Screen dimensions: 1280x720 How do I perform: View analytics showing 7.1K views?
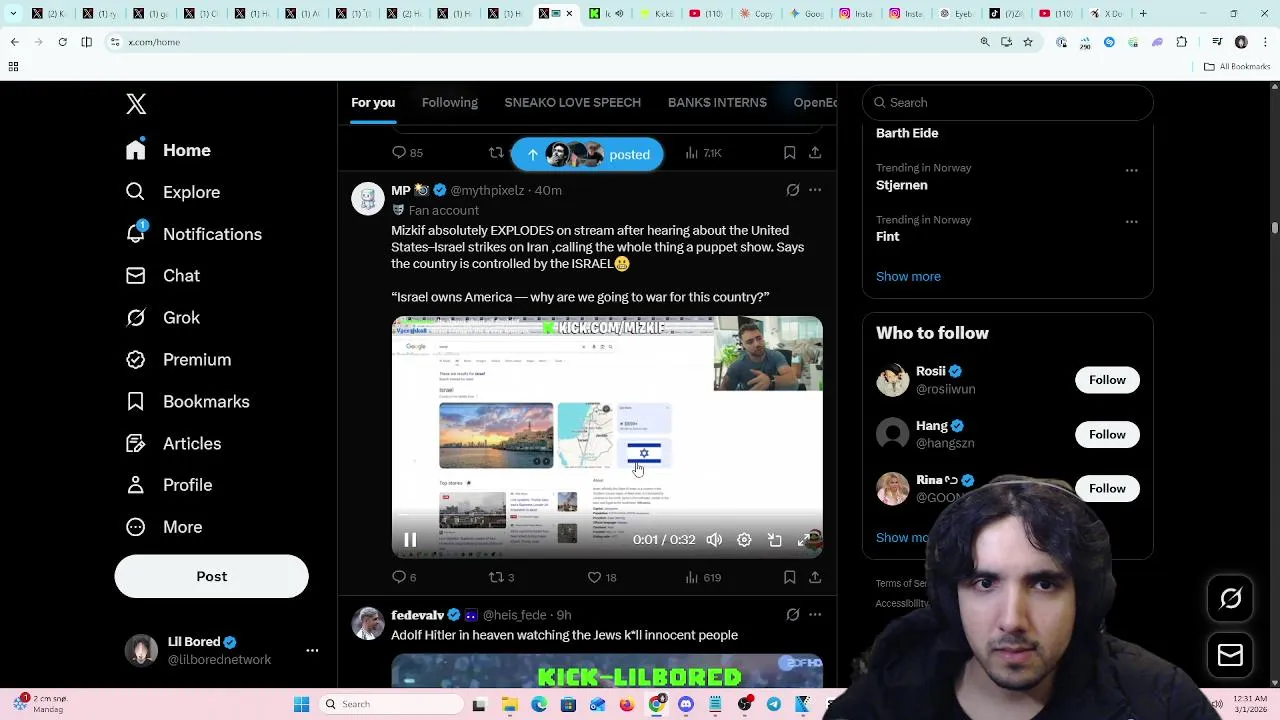(x=703, y=153)
